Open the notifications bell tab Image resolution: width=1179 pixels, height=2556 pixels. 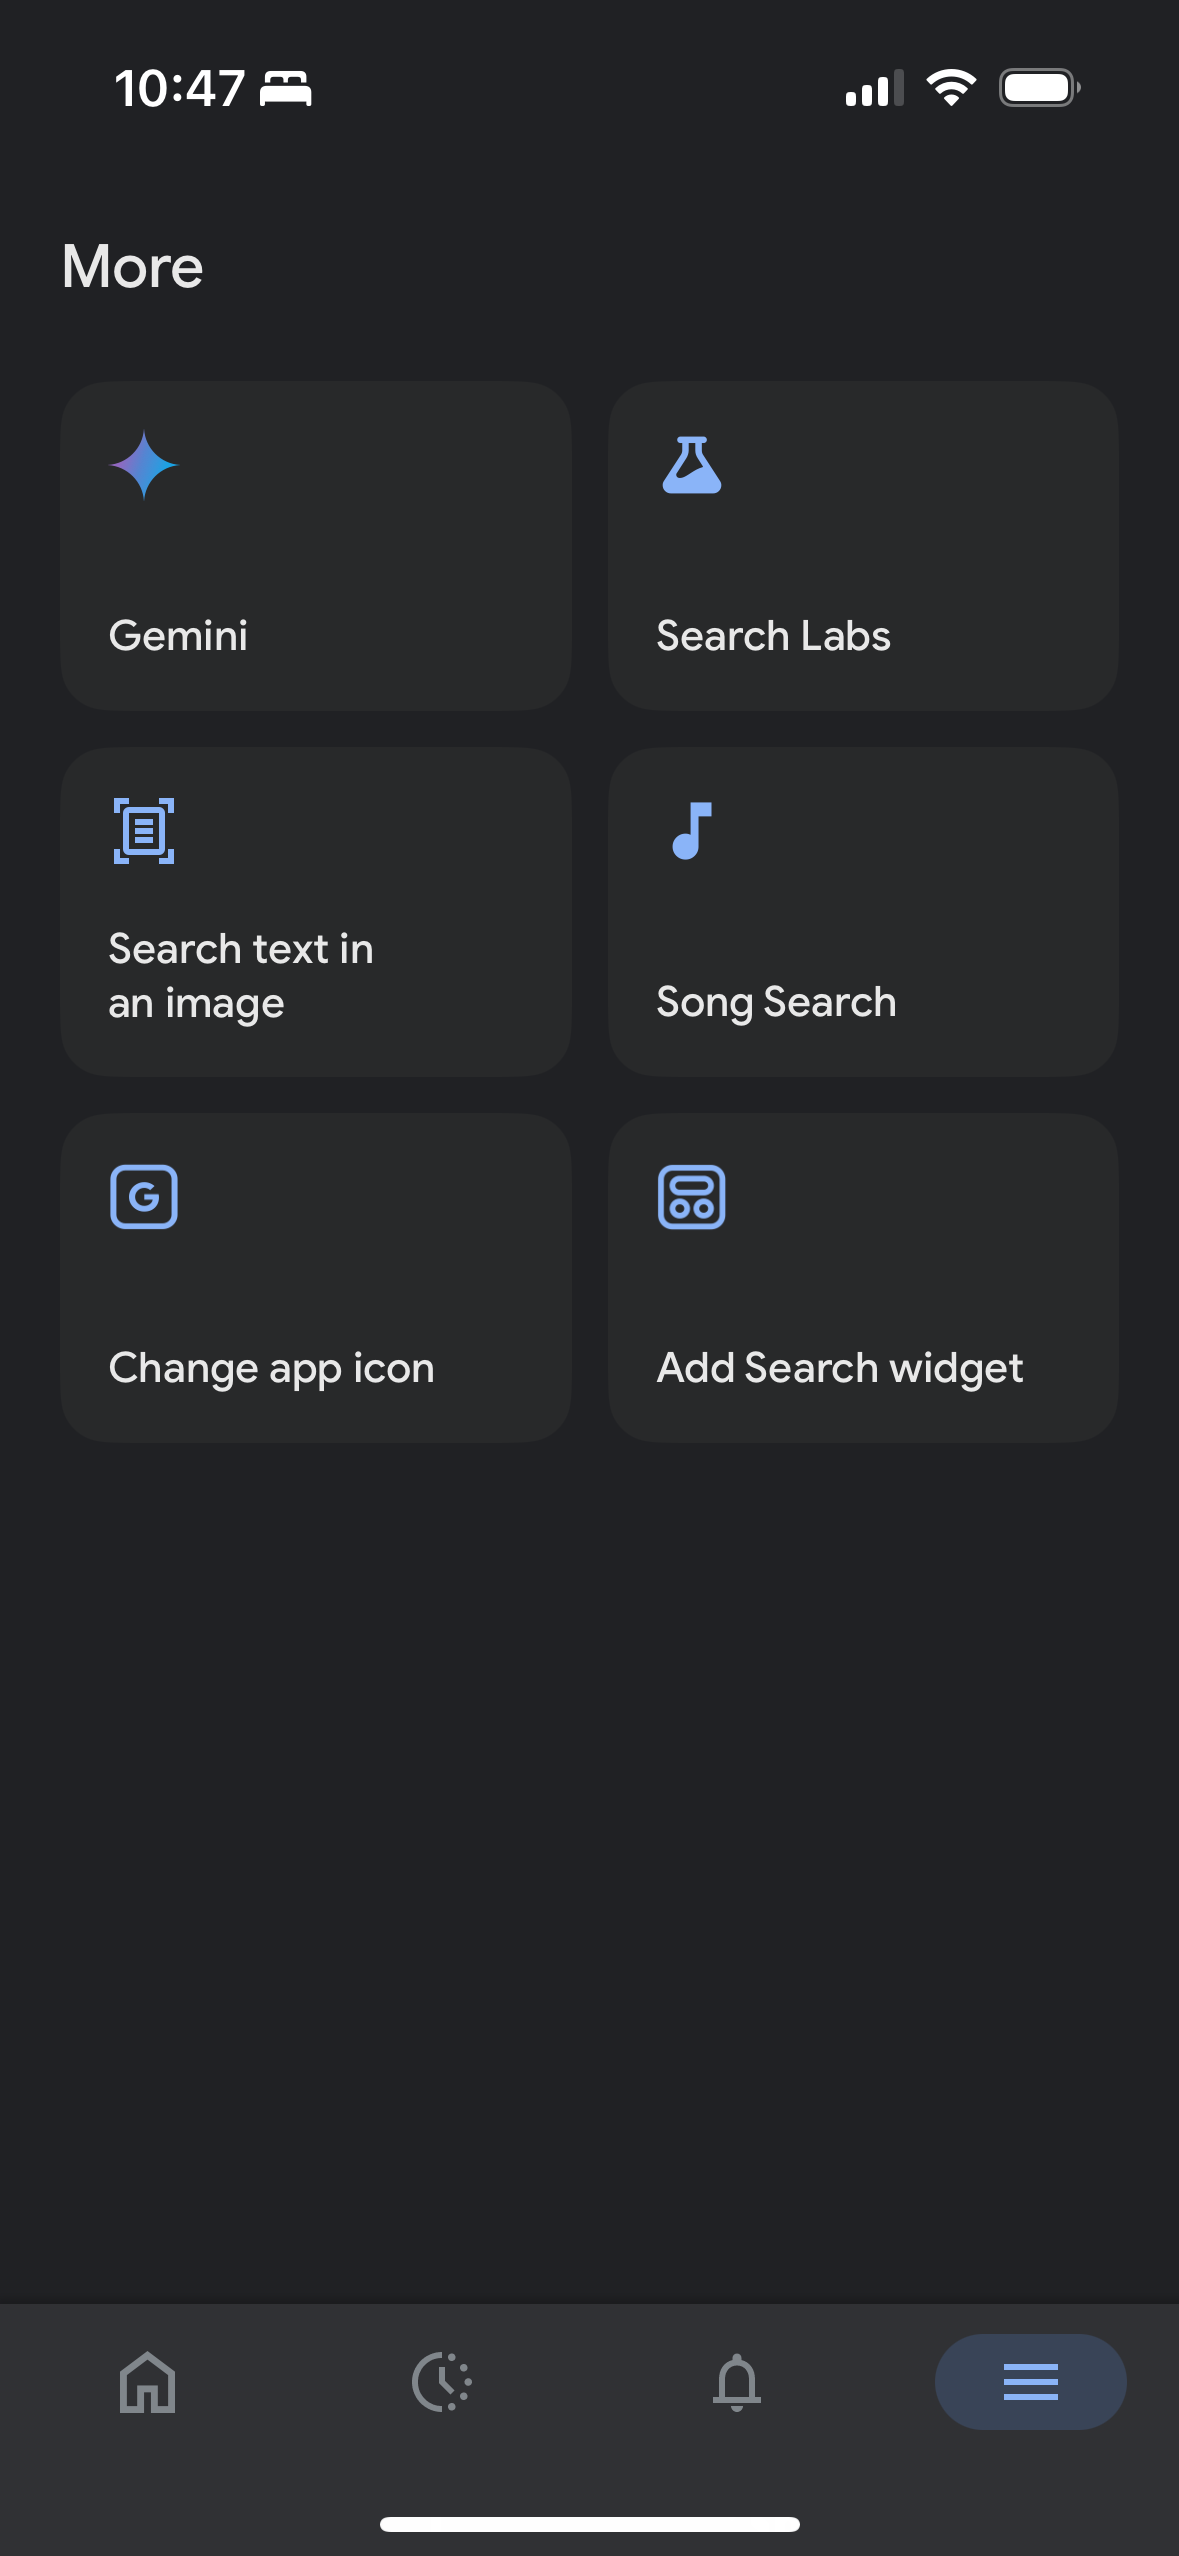(x=737, y=2382)
